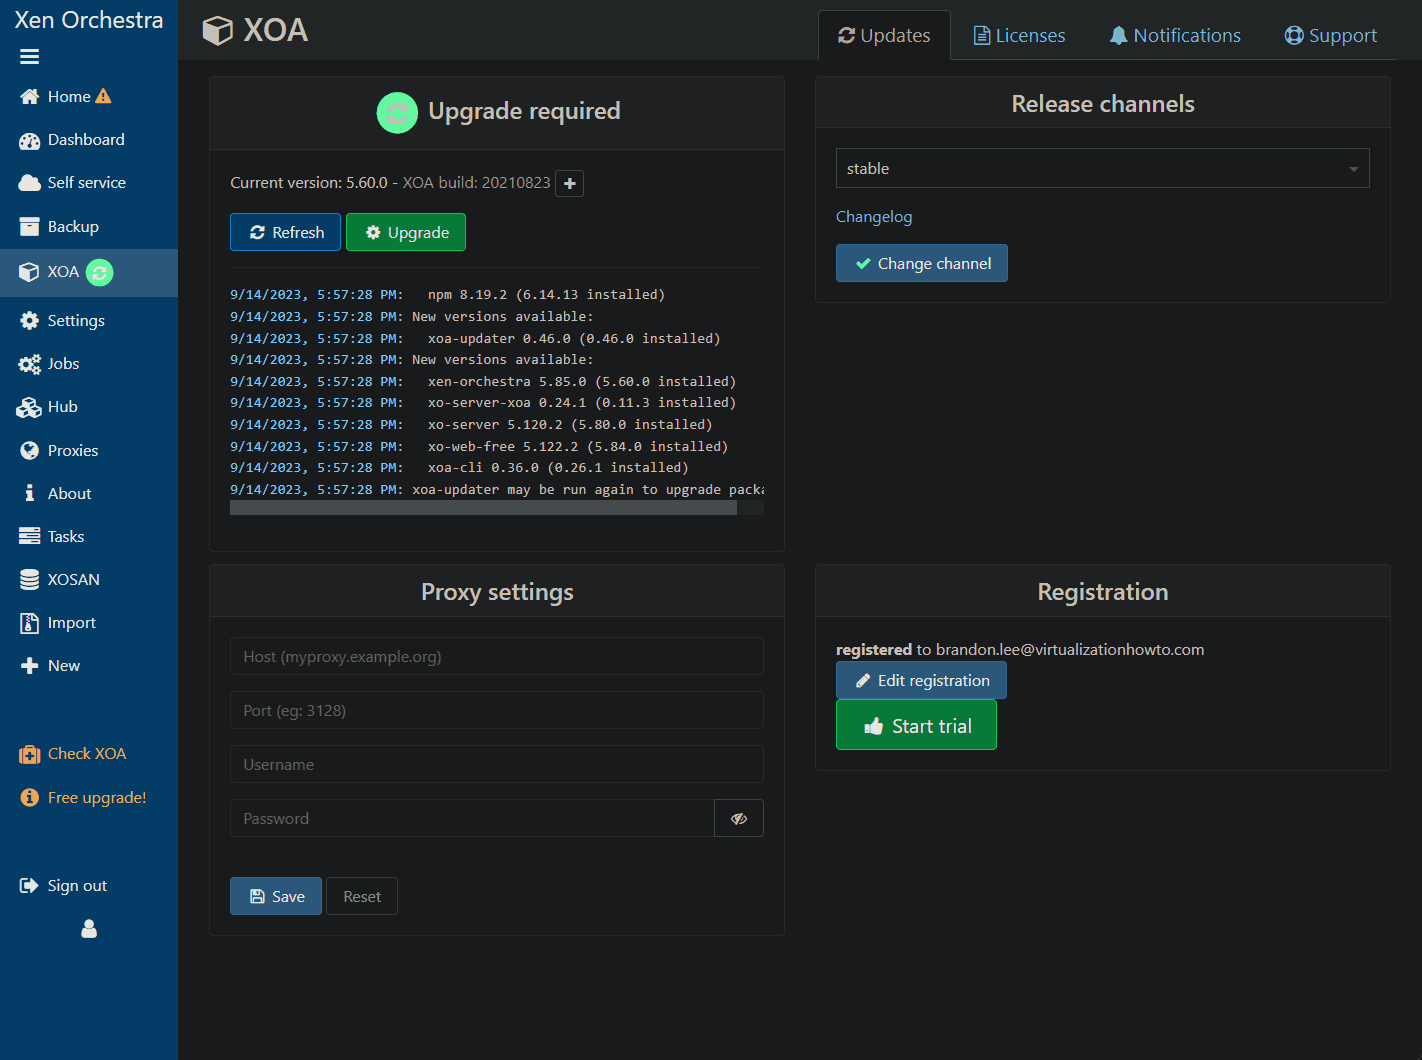The width and height of the screenshot is (1422, 1060).
Task: Click the Start trial button
Action: point(916,725)
